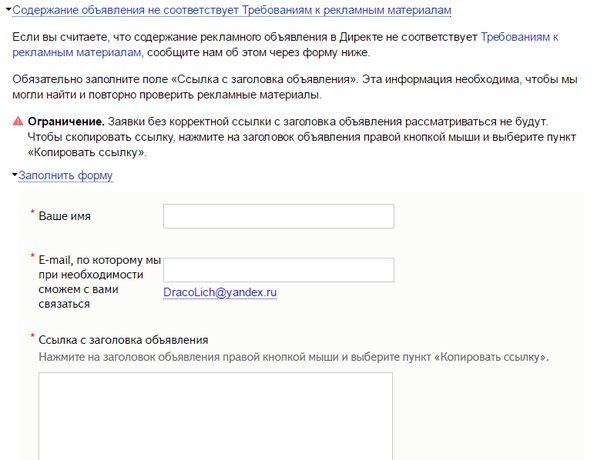The image size is (600, 460).
Task: Insert the suggested DracoLich@yandex.ru email address
Action: pos(219,293)
